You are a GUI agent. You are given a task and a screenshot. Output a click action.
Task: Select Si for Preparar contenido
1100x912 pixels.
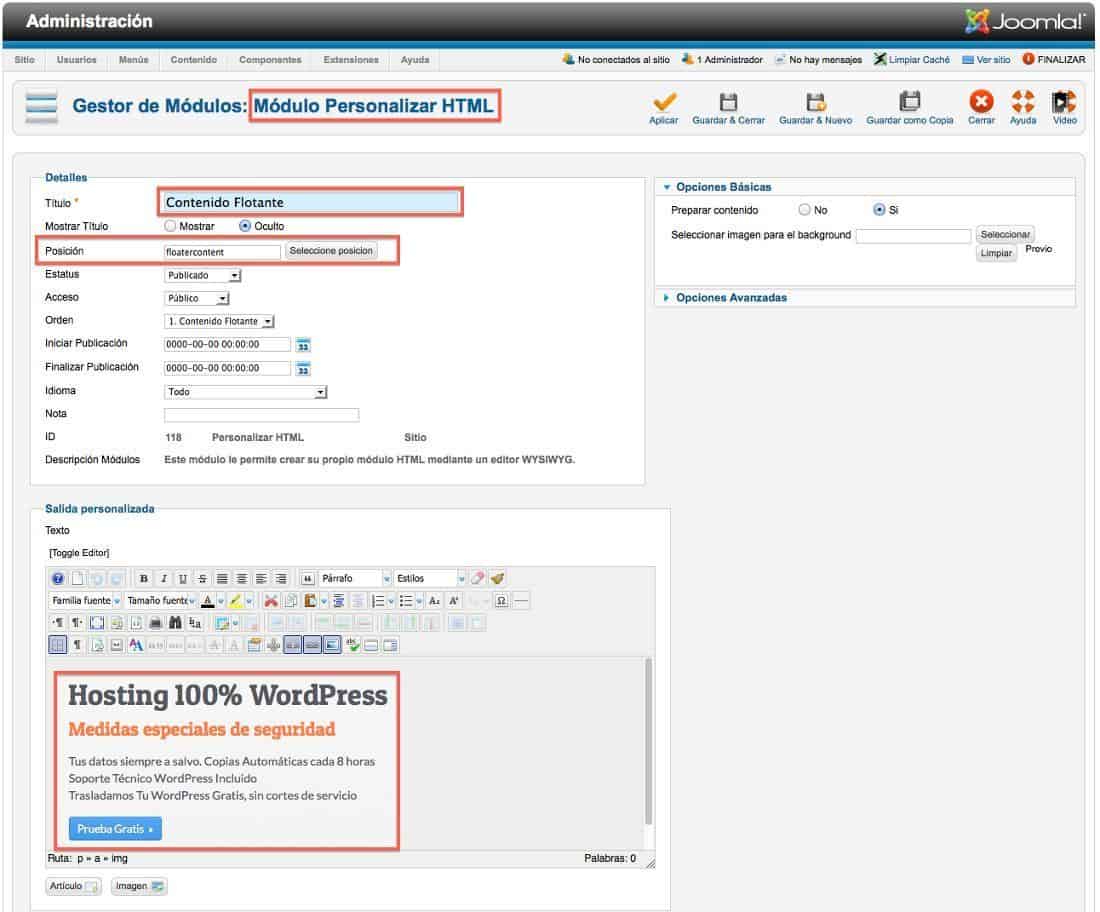coord(879,210)
